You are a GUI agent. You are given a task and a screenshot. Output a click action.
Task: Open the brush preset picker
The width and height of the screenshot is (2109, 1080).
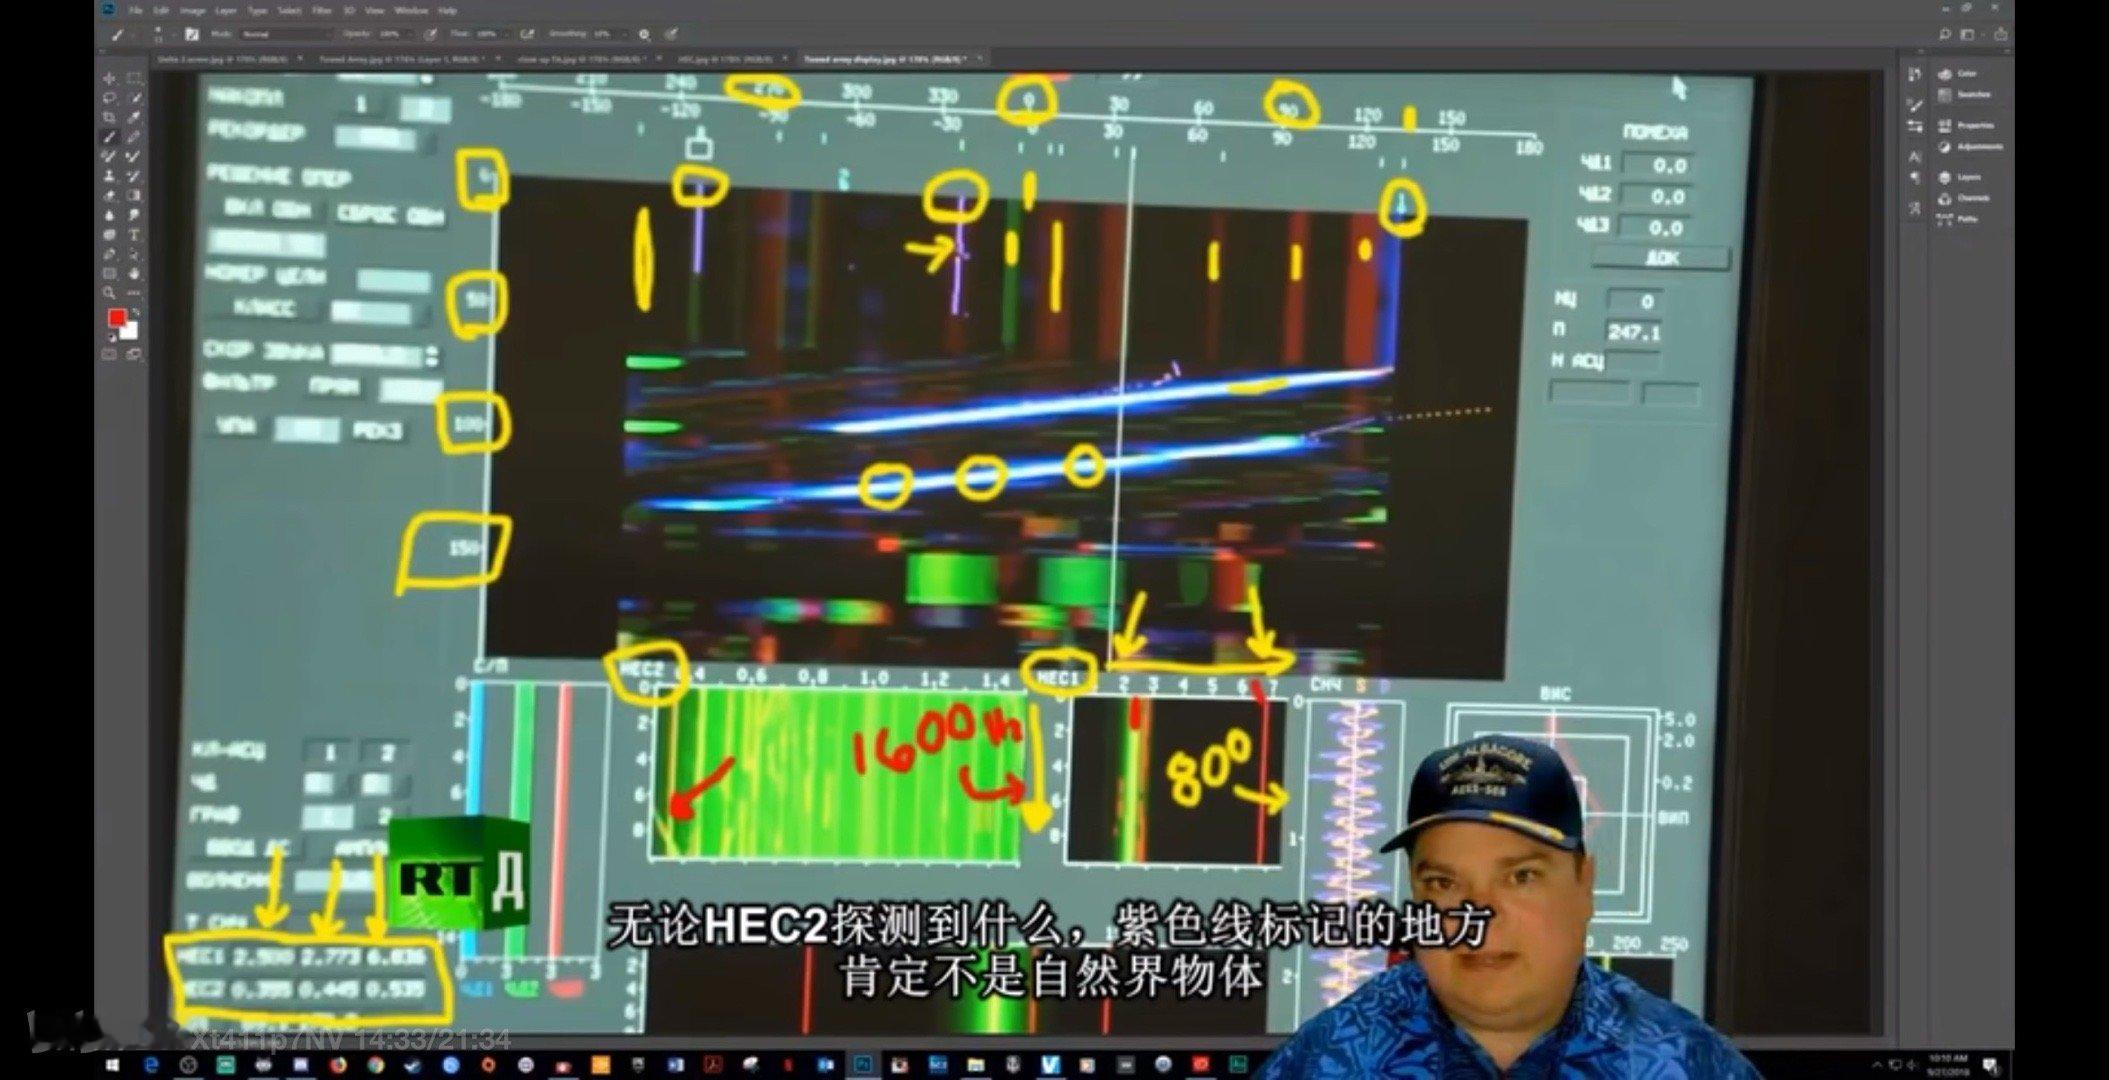(x=158, y=34)
